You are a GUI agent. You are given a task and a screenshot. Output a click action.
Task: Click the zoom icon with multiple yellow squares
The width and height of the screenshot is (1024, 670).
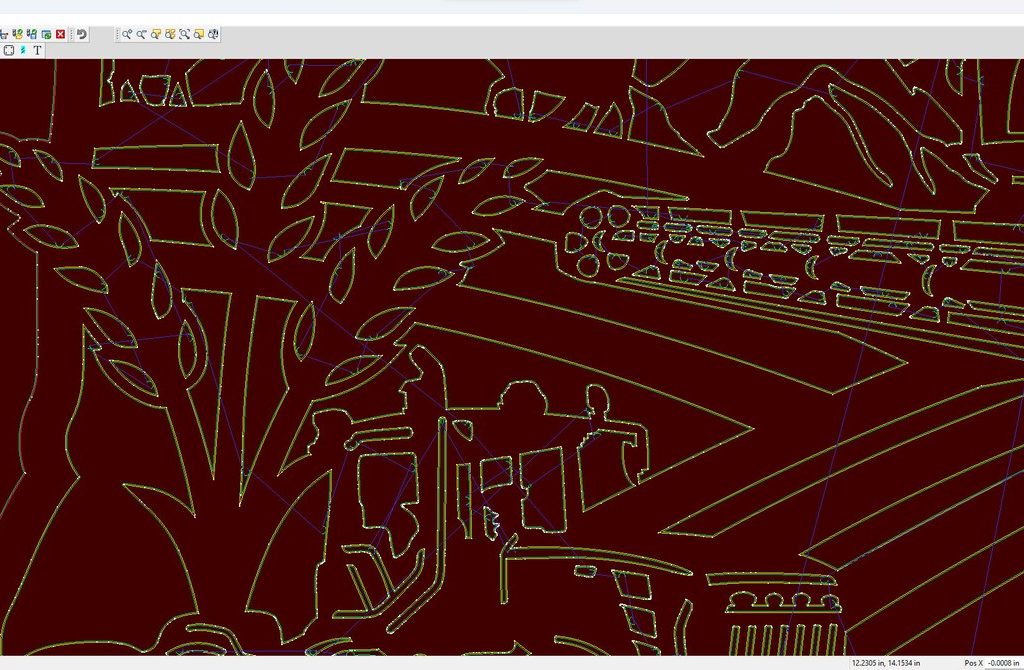pos(171,34)
